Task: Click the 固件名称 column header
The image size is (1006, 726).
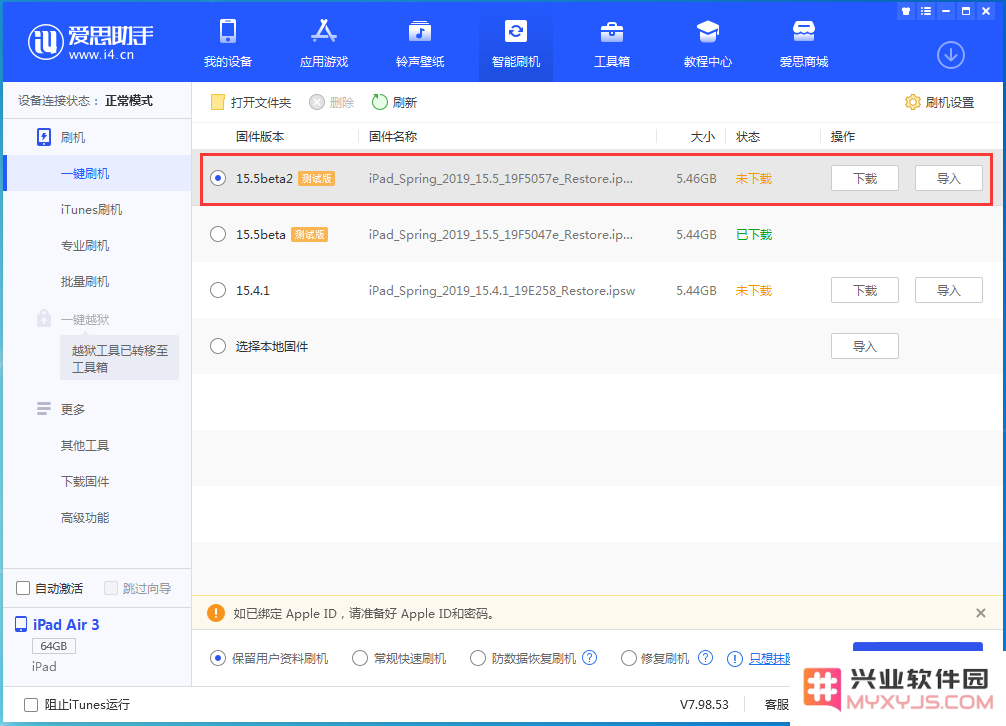Action: [x=393, y=136]
